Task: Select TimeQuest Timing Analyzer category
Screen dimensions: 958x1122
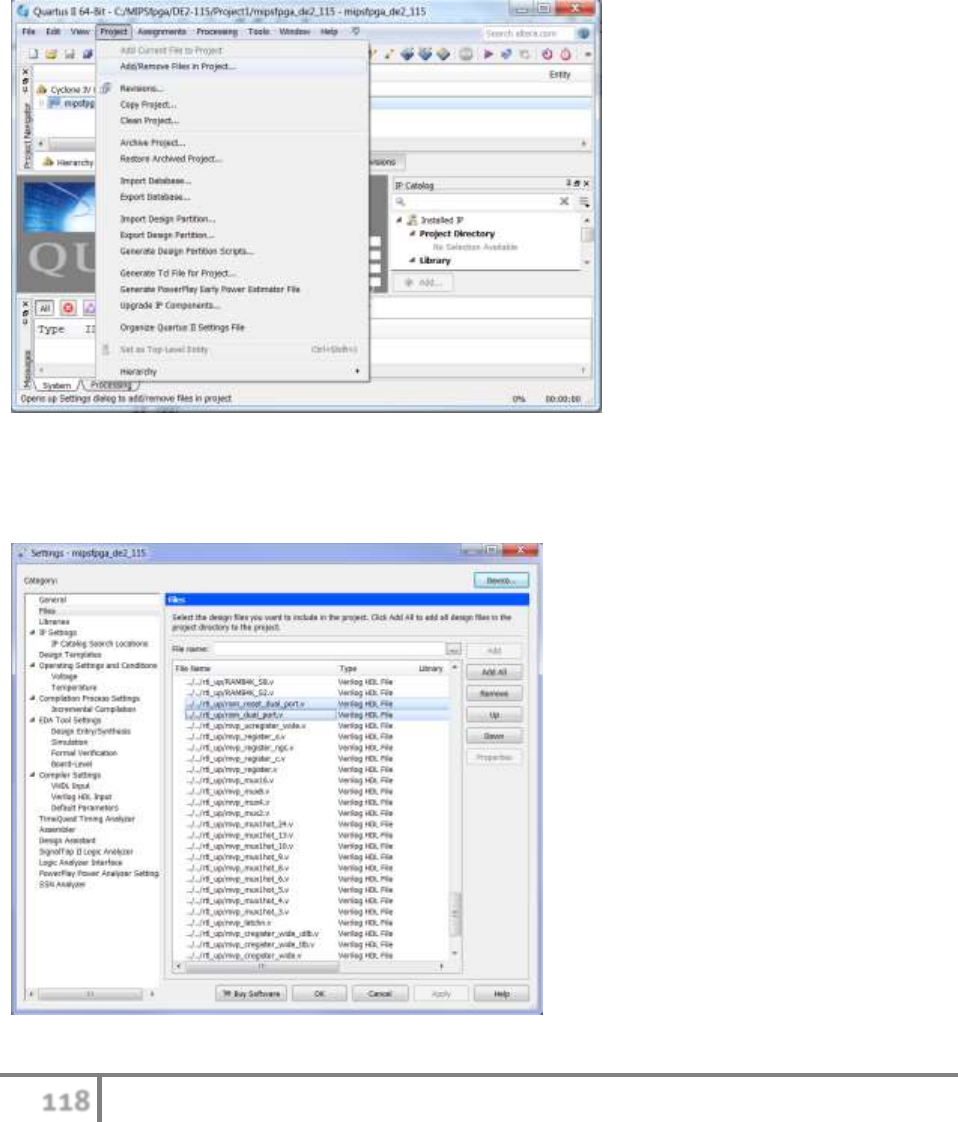Action: tap(87, 819)
